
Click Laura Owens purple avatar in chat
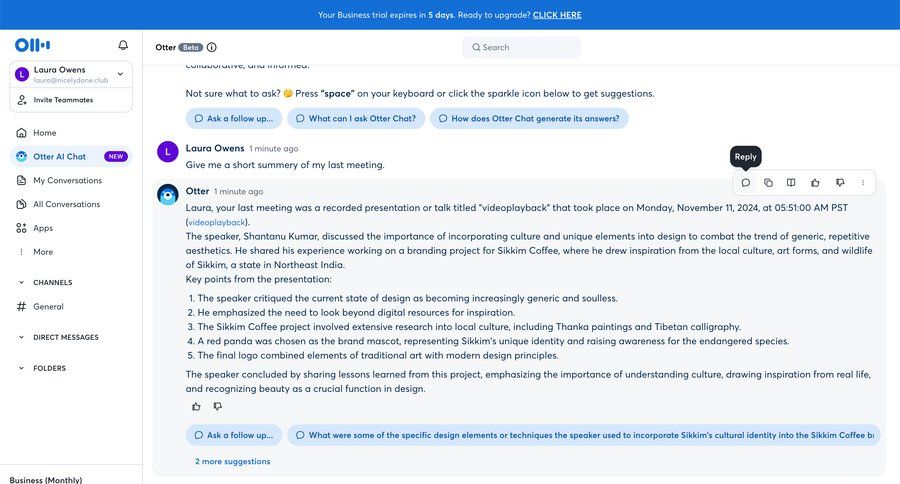pyautogui.click(x=168, y=152)
